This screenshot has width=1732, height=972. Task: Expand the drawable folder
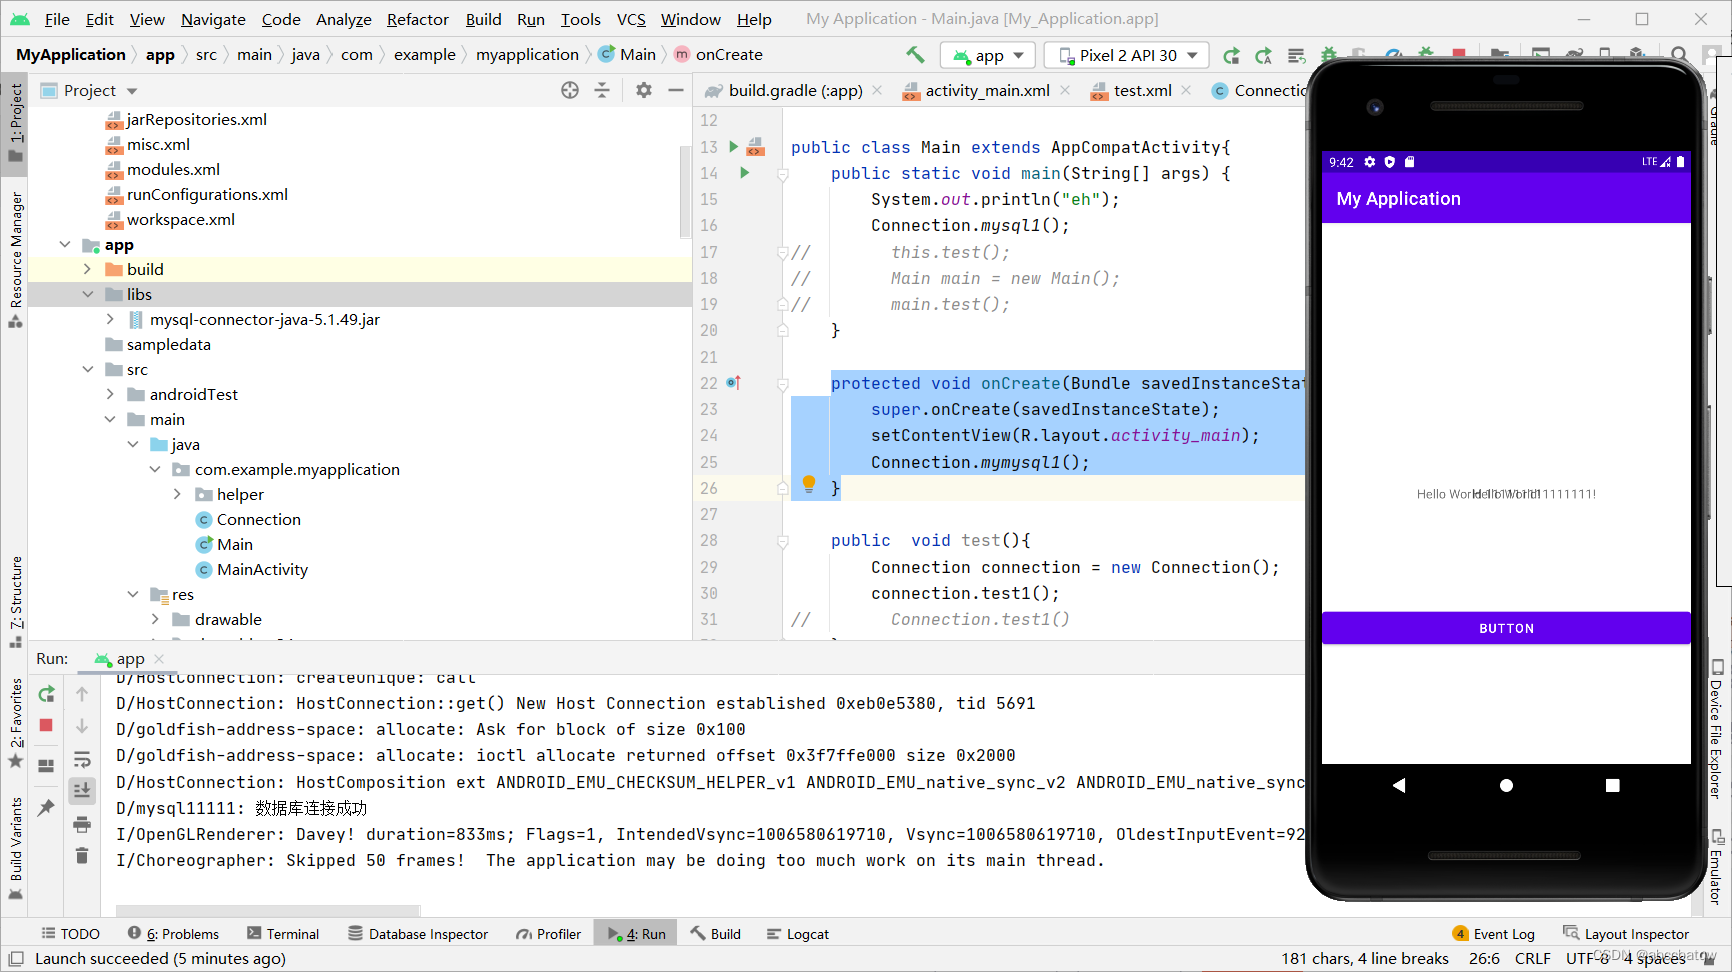tap(155, 620)
